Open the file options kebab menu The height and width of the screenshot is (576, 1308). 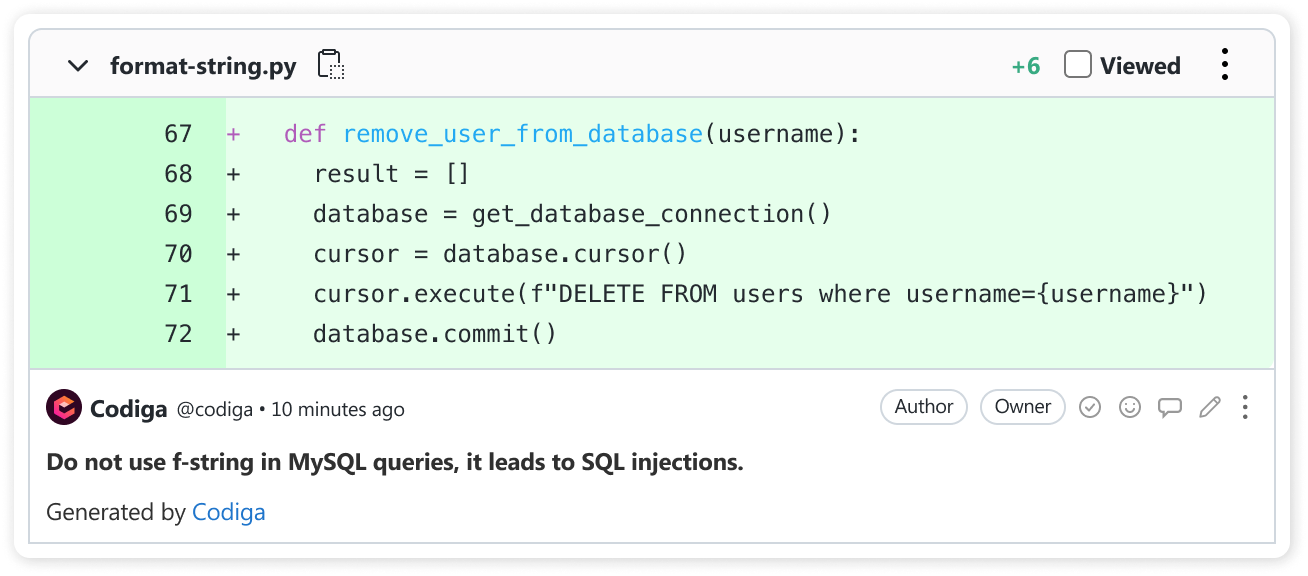coord(1224,65)
